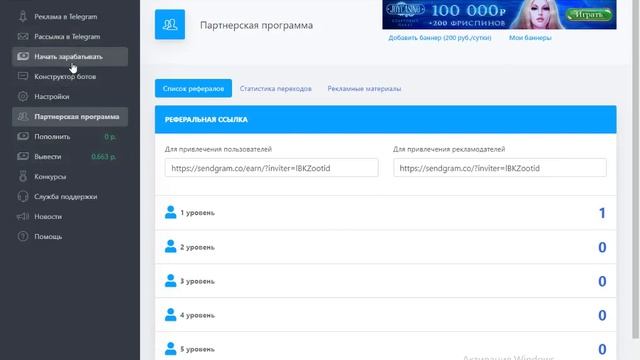Click Добавить баннер (200 руб./сутки) link
The image size is (640, 360).
coord(440,38)
